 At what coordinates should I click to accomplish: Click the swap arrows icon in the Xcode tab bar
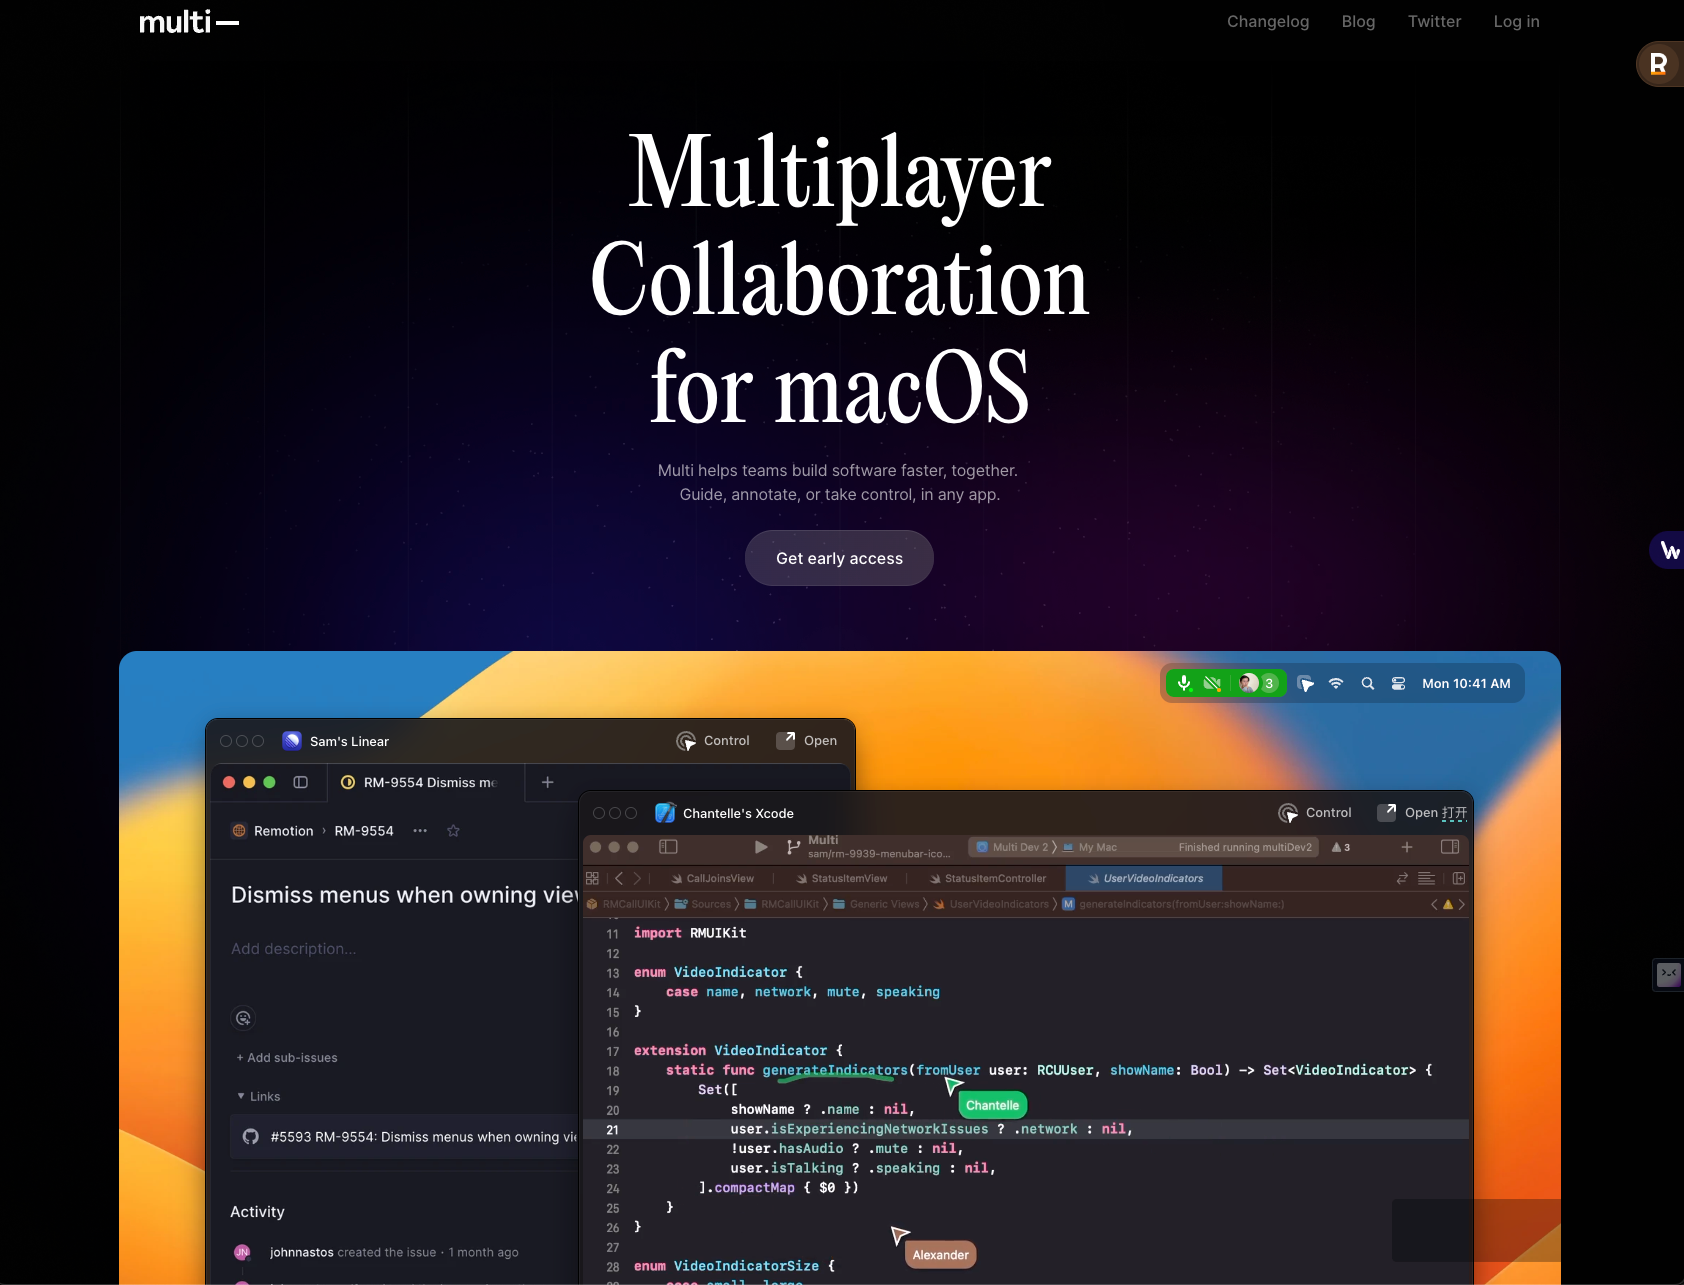(x=1402, y=878)
